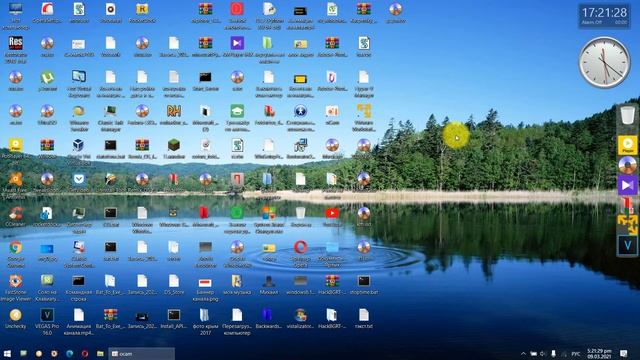This screenshot has width=640, height=360.
Task: Select the Minecraft grass block TLauncher icon
Action: click(174, 145)
